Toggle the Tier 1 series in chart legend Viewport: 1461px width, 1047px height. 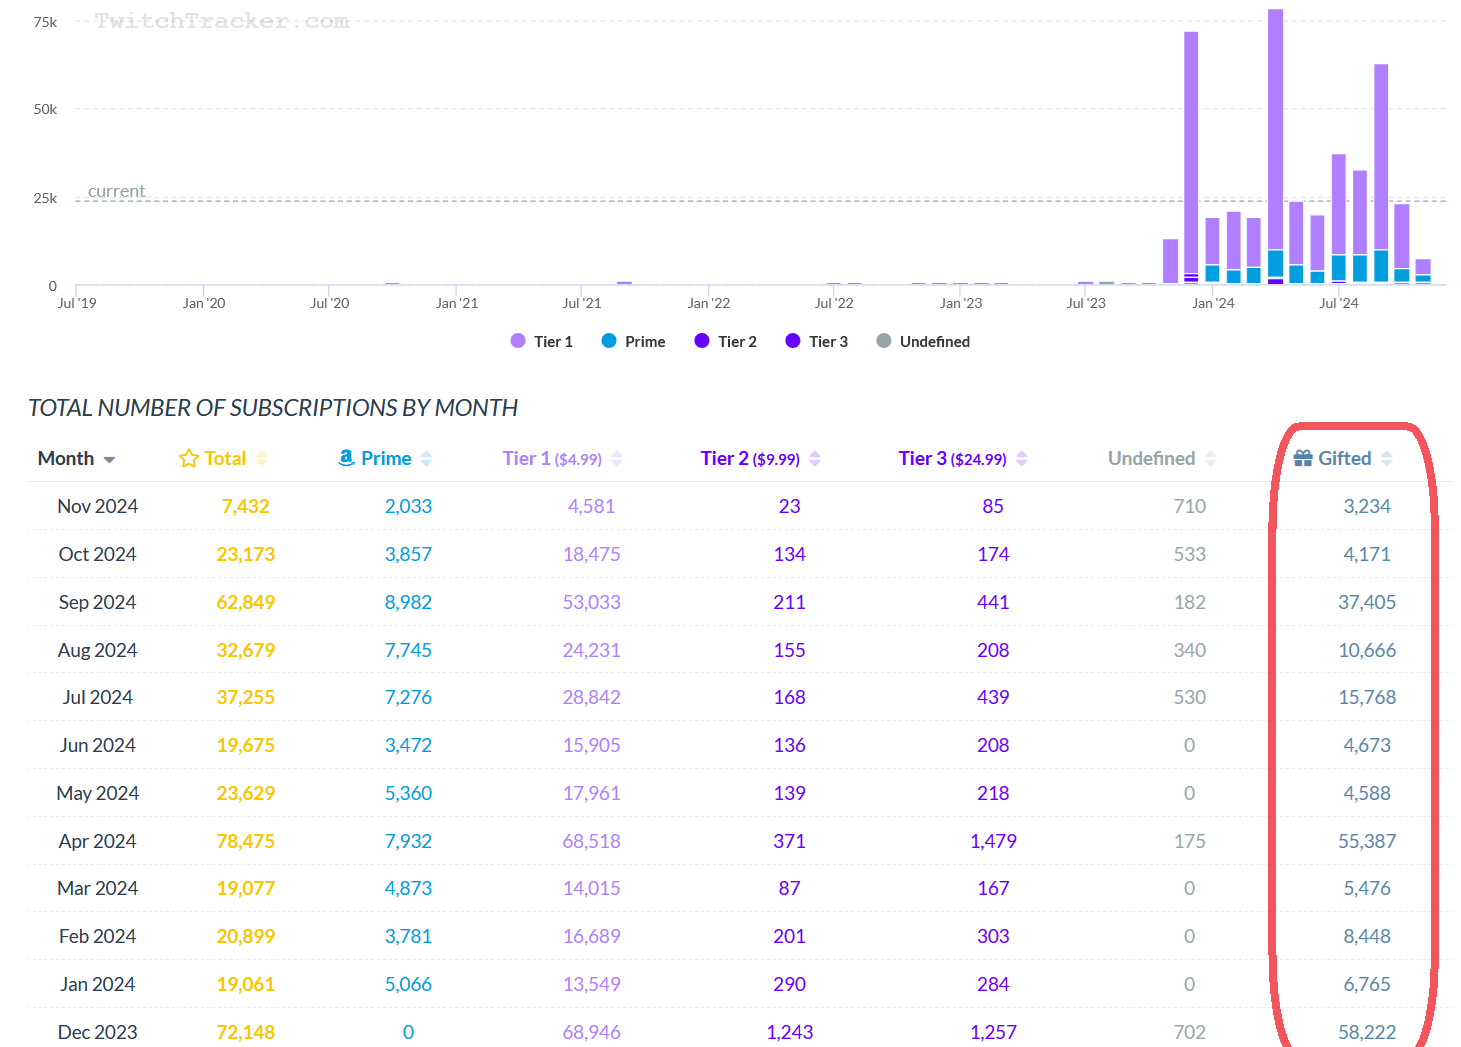pyautogui.click(x=542, y=341)
